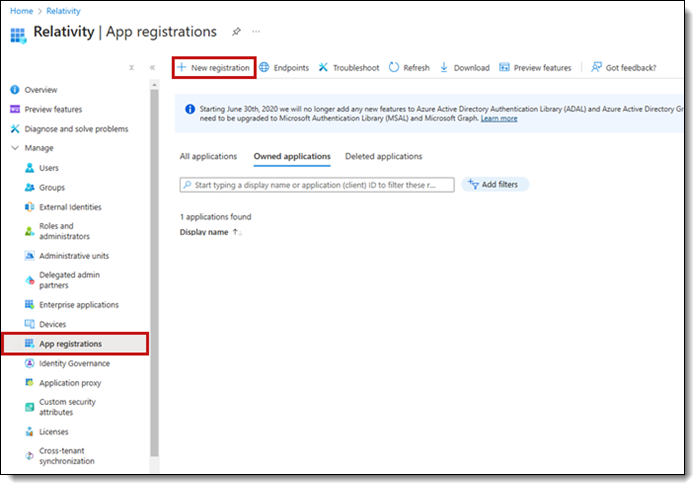
Task: Click the External Identities icon
Action: click(29, 207)
